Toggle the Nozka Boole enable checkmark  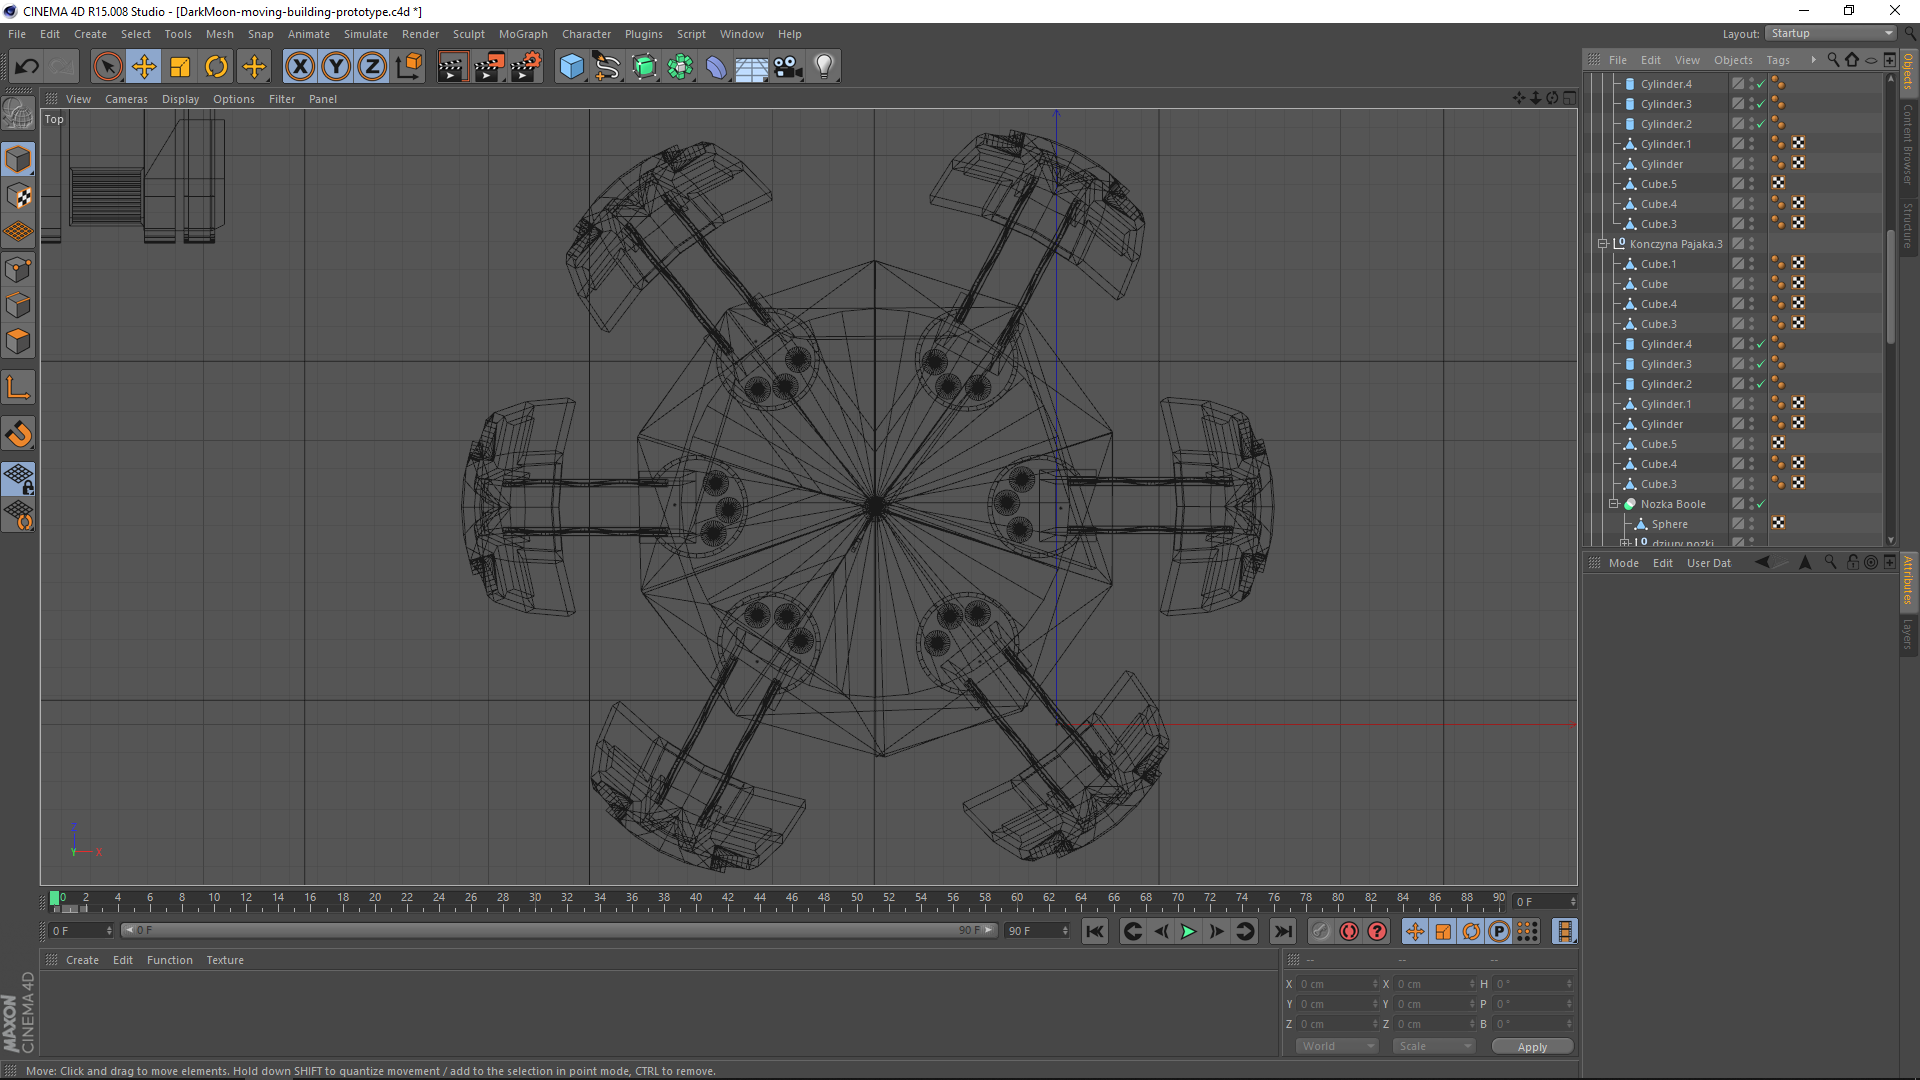pos(1761,504)
